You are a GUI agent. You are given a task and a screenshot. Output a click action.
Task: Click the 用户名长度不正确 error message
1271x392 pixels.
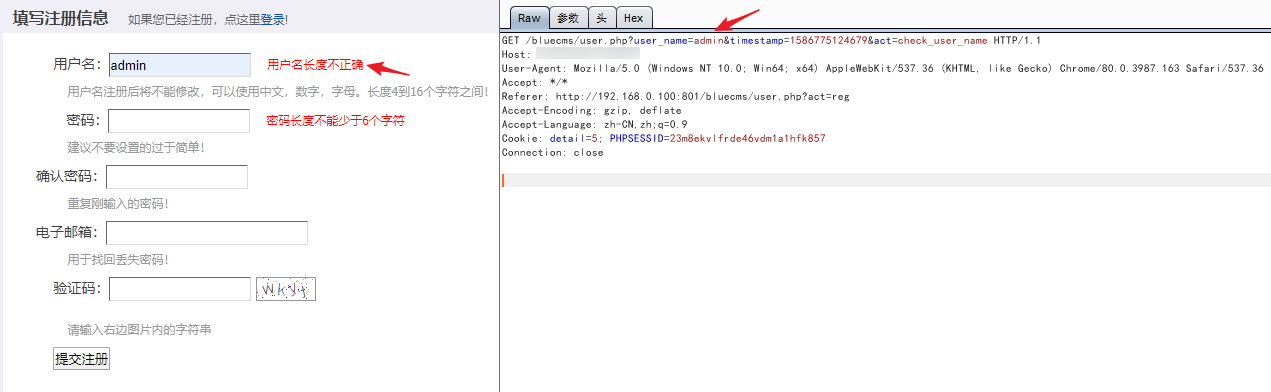[x=315, y=65]
